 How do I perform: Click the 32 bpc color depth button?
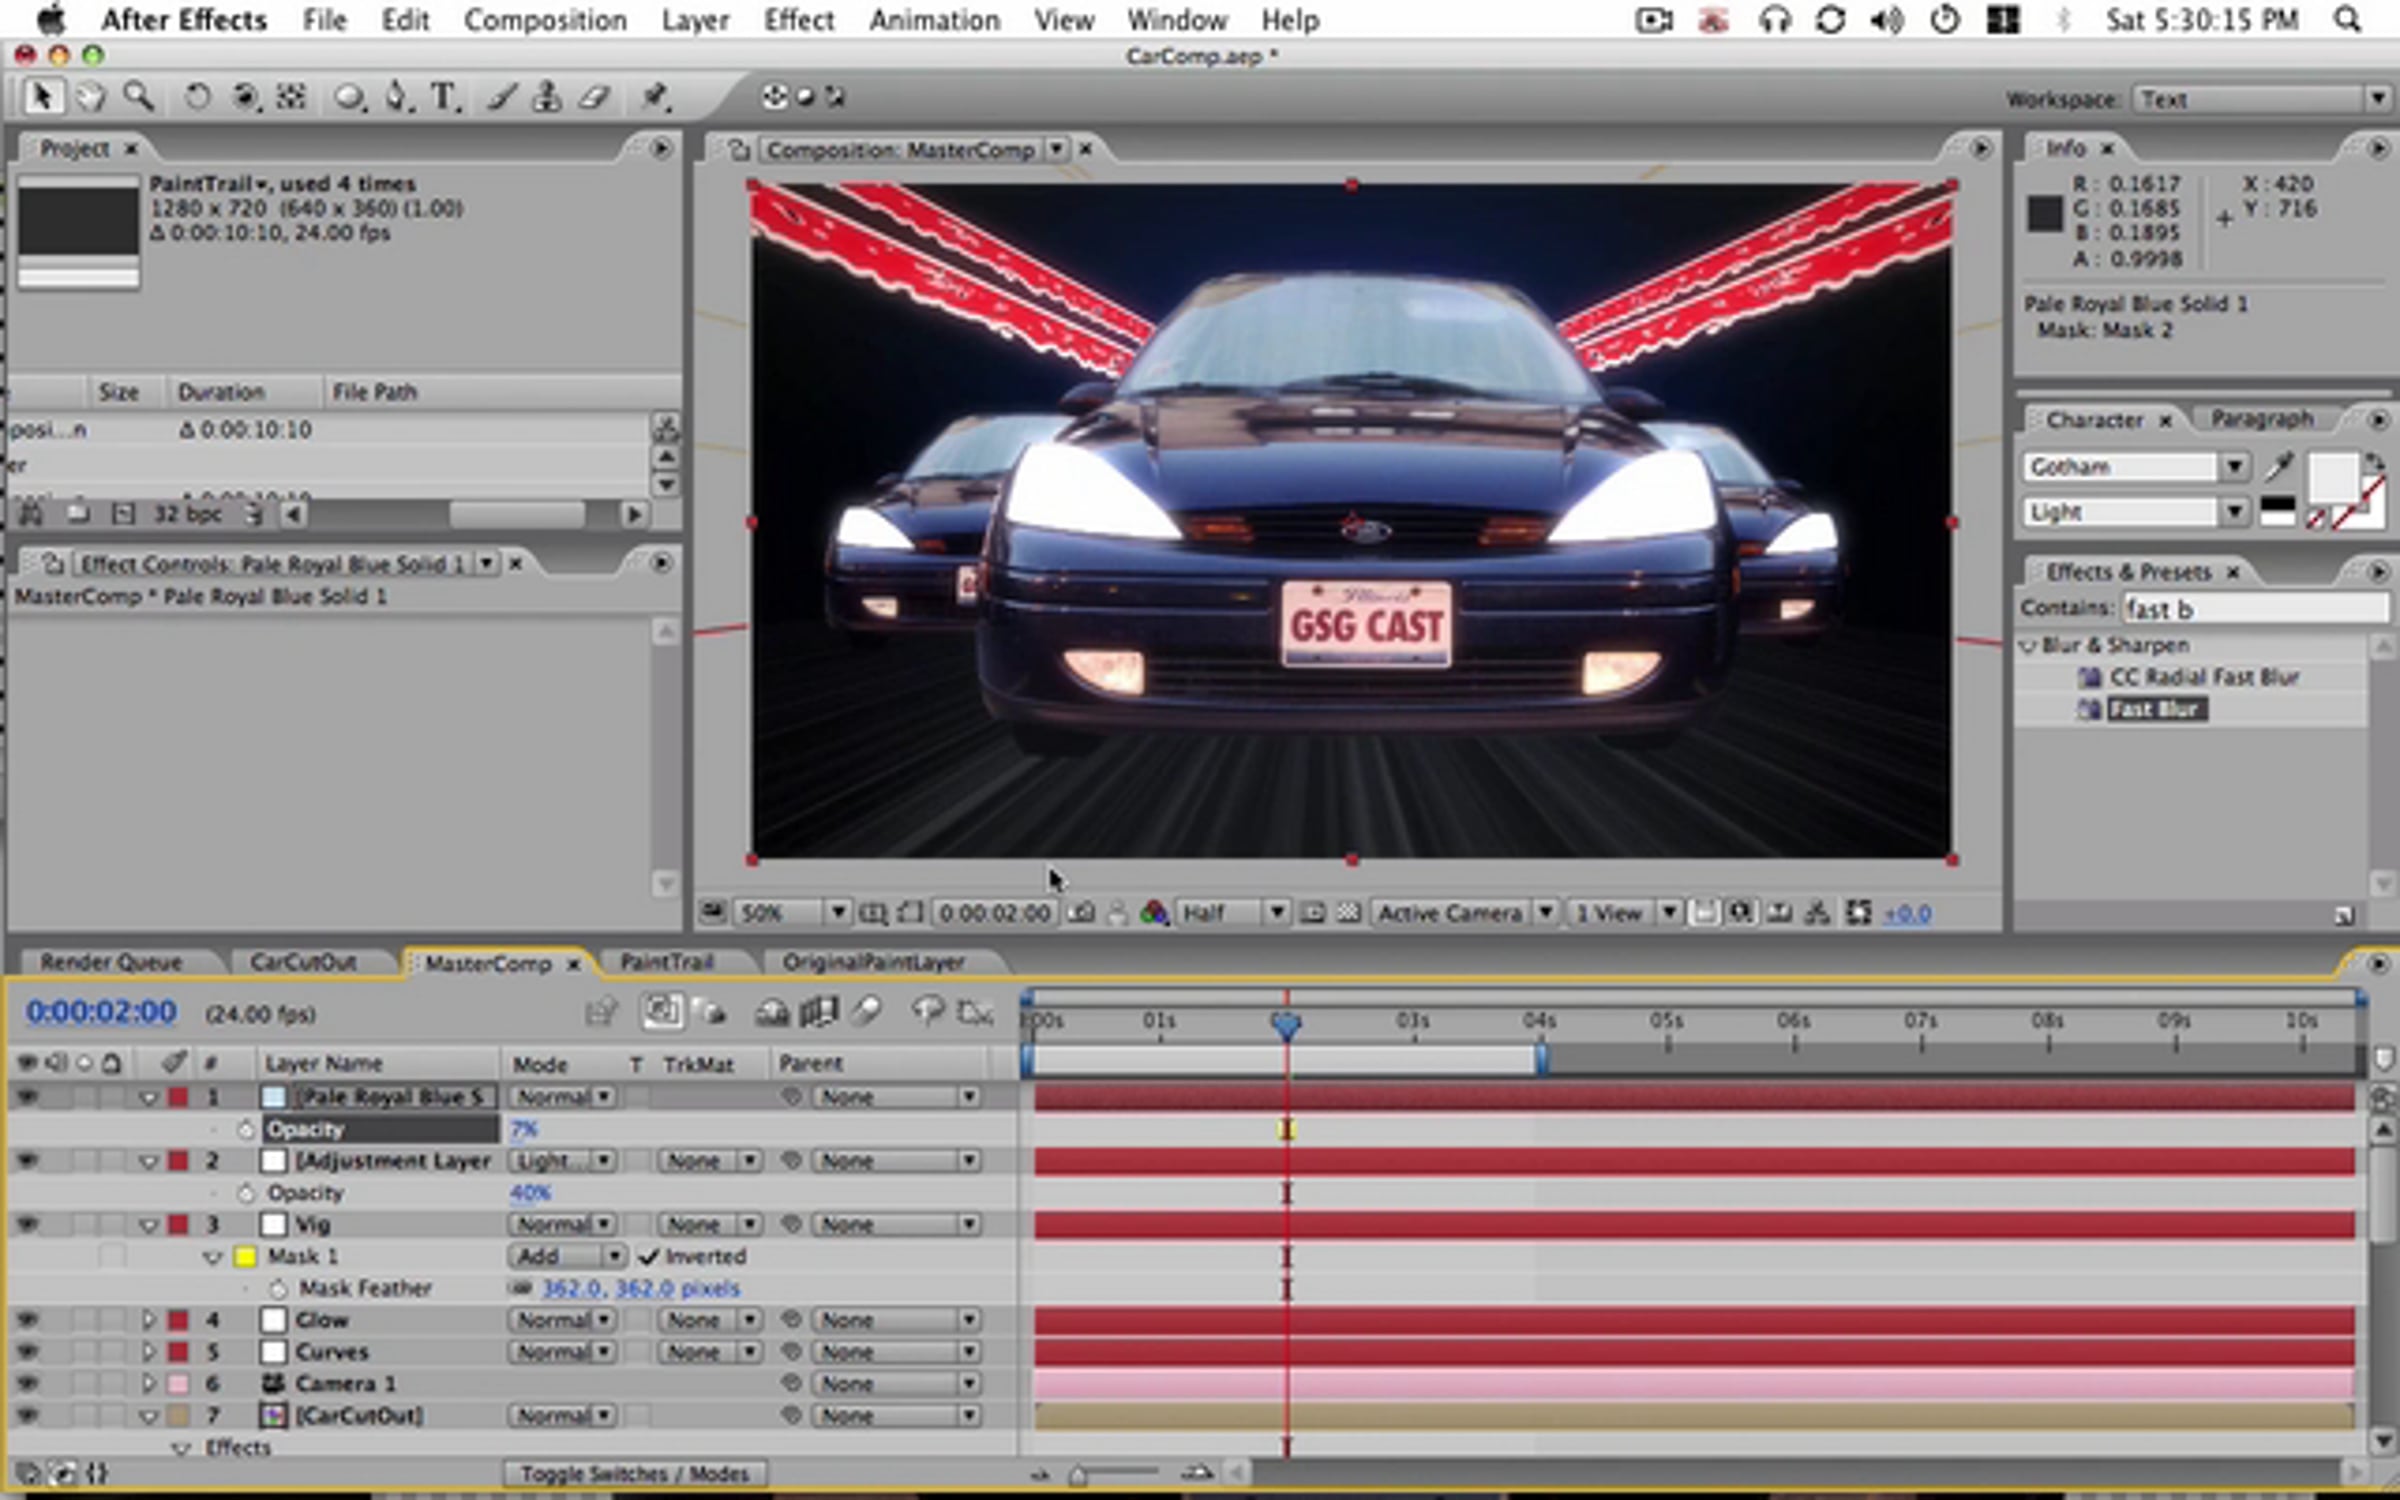pyautogui.click(x=187, y=514)
